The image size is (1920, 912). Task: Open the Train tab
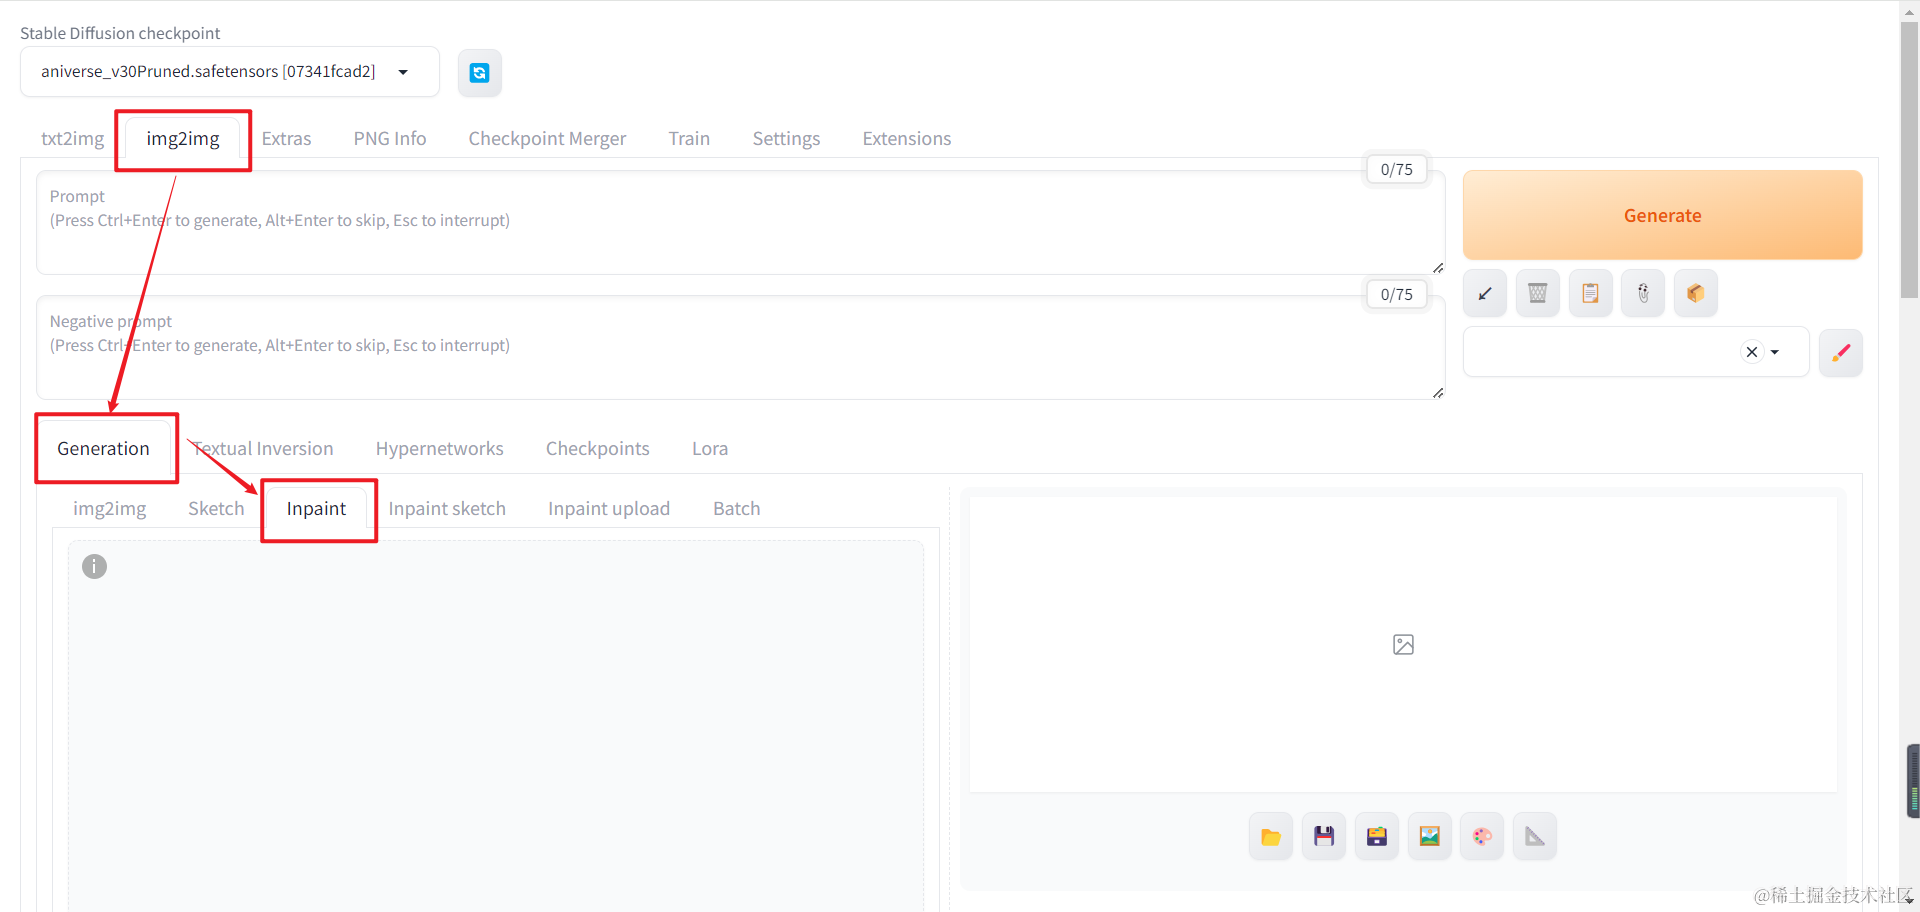click(x=689, y=138)
